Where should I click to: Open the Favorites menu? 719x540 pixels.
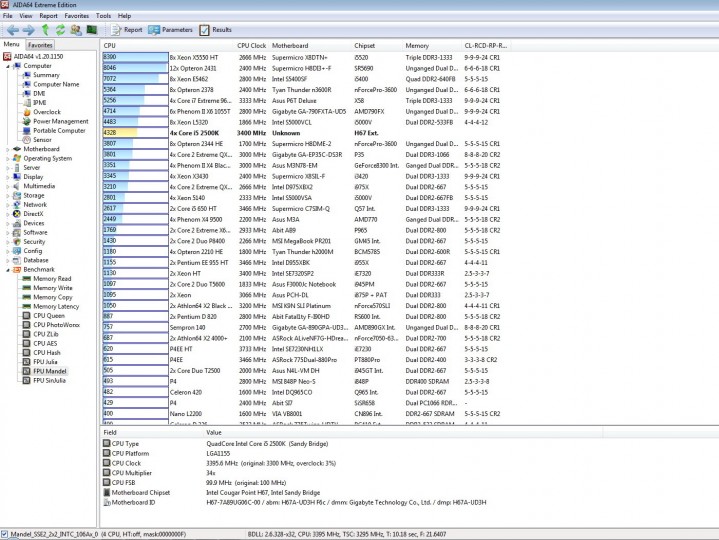[x=77, y=16]
